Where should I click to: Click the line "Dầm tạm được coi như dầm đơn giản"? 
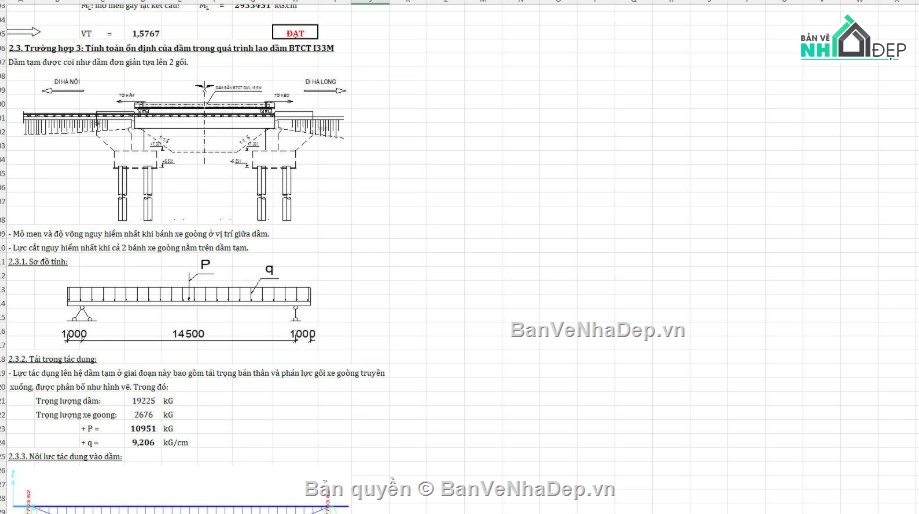pos(98,62)
